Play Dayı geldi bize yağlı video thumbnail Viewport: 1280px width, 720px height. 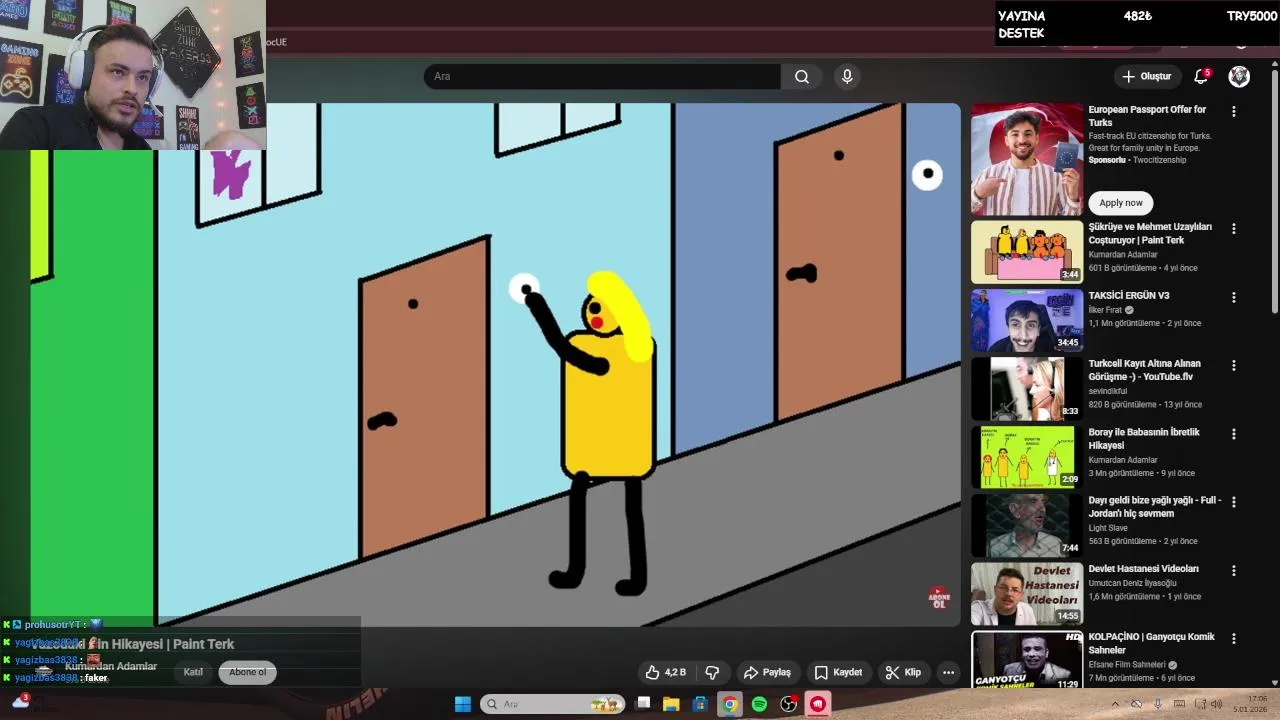pyautogui.click(x=1027, y=525)
